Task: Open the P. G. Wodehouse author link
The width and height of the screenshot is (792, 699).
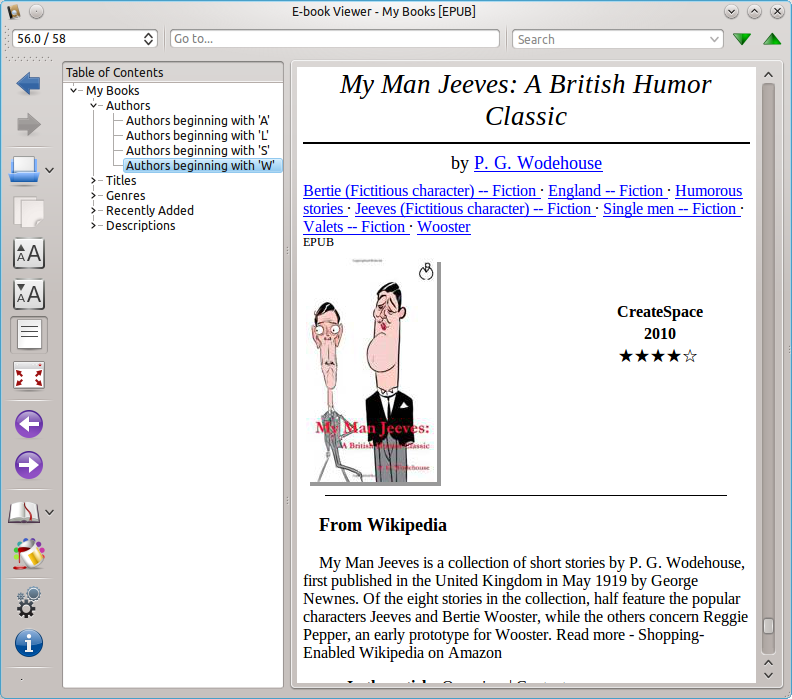Action: [x=538, y=163]
